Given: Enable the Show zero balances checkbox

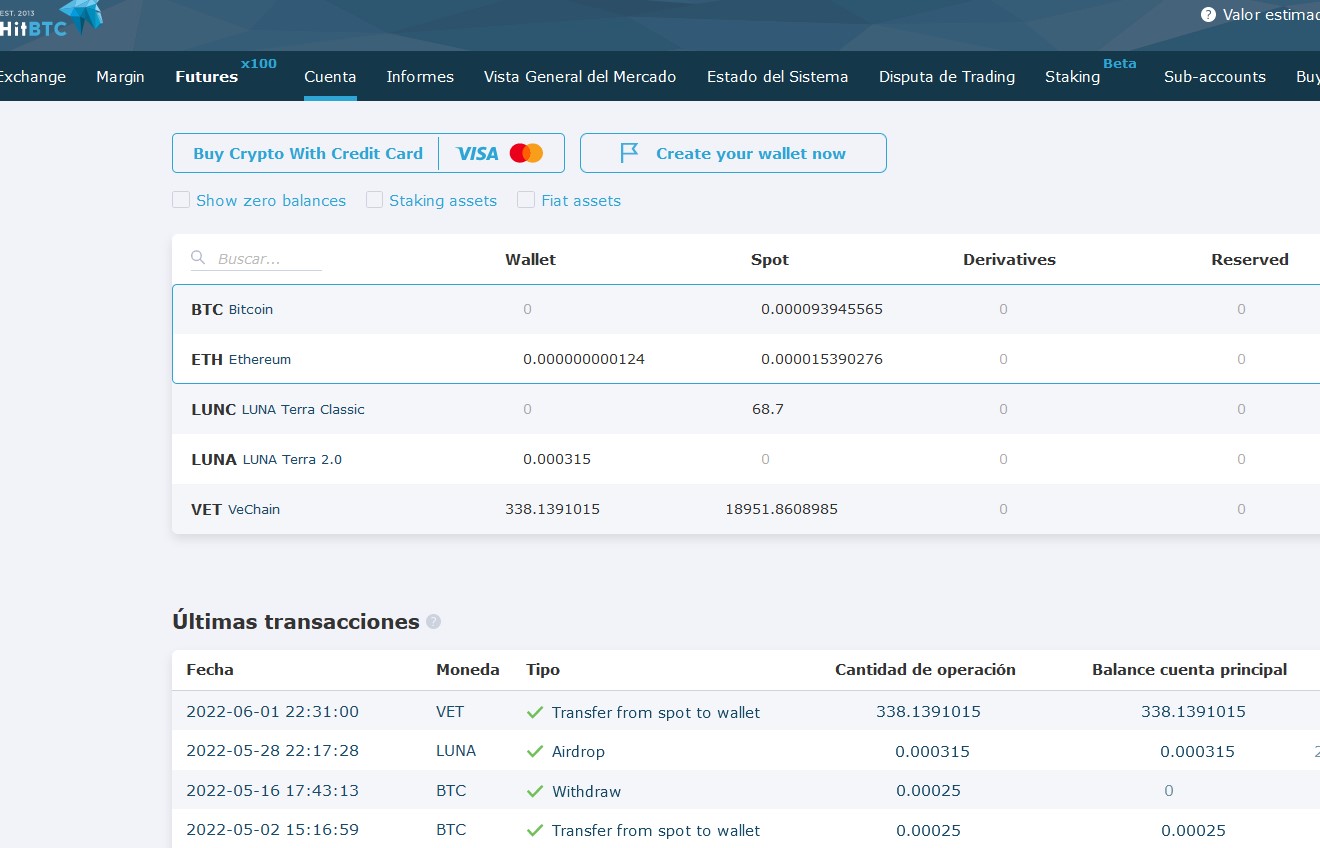Looking at the screenshot, I should click(x=181, y=200).
